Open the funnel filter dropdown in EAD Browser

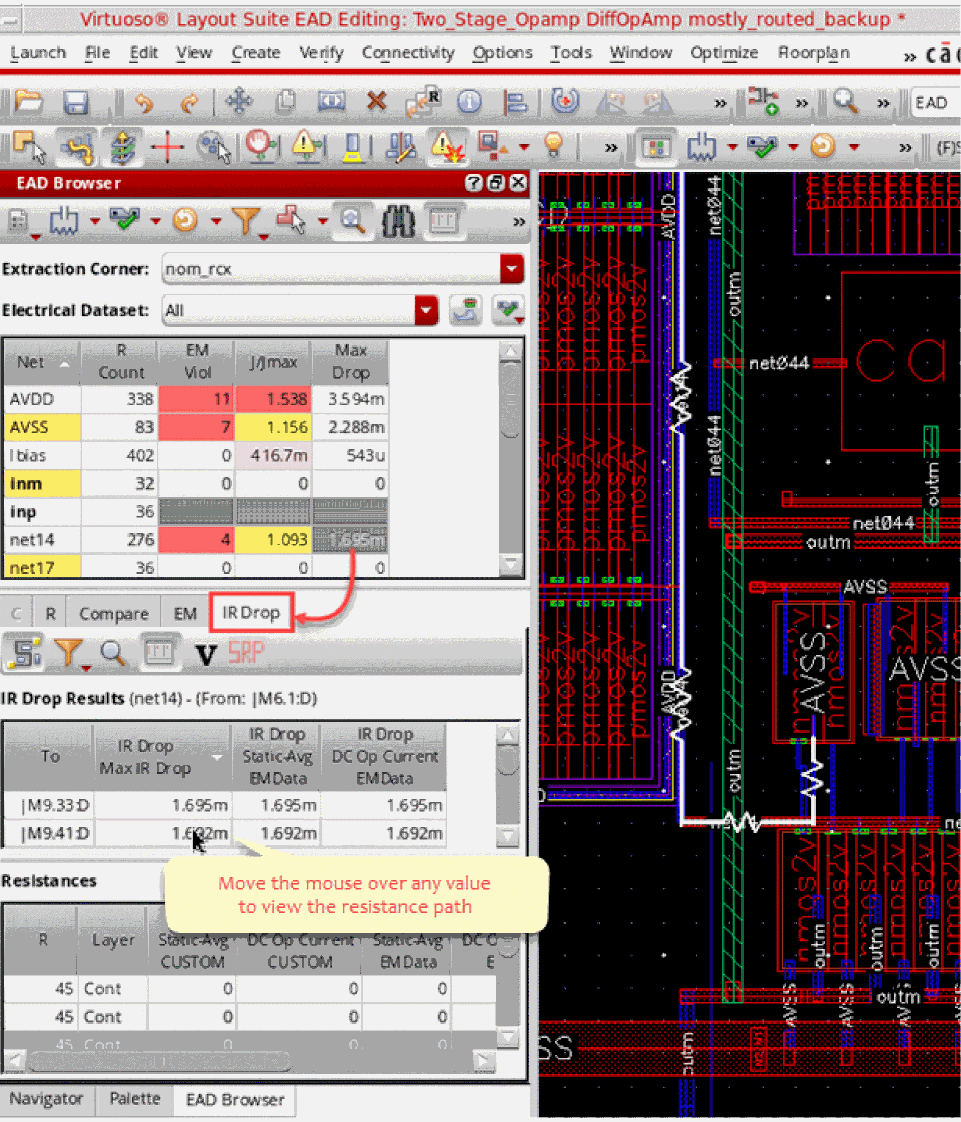[x=244, y=219]
